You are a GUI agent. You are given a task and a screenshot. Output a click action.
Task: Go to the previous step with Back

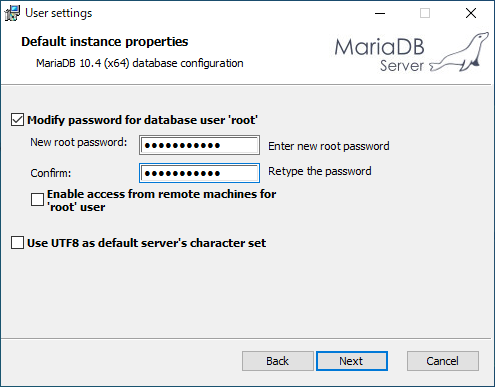(x=278, y=361)
